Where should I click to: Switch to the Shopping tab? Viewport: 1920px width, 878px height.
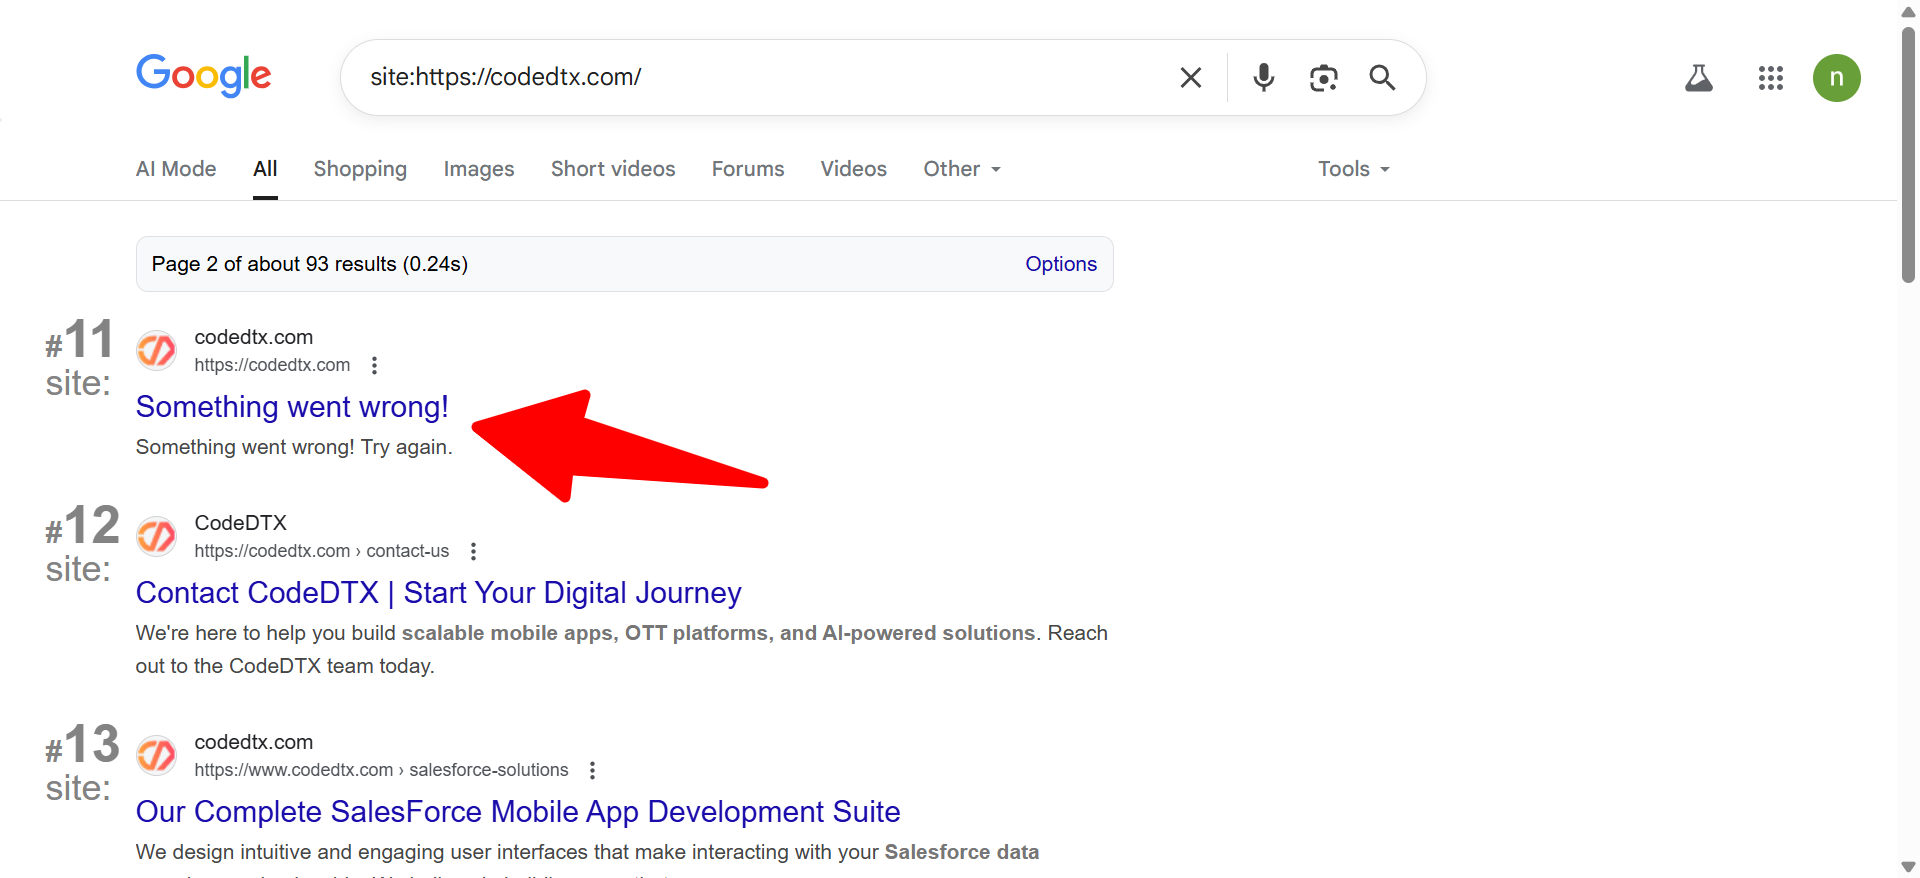click(360, 169)
